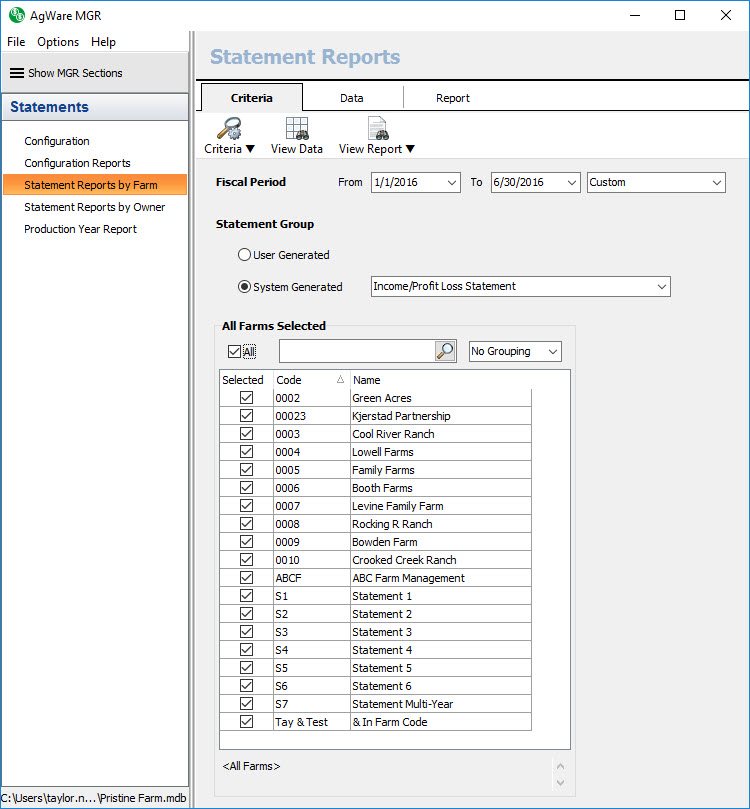Uncheck the Rocking R Ranch checkbox
This screenshot has height=809, width=750.
pyautogui.click(x=246, y=524)
